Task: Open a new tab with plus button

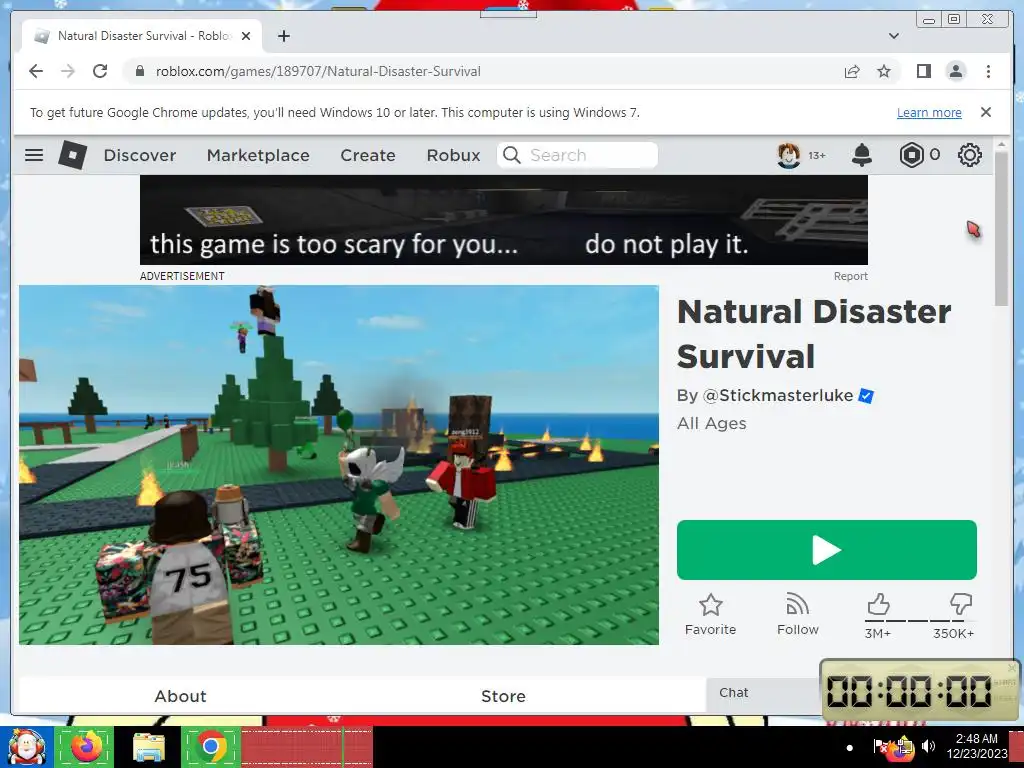Action: [x=283, y=36]
